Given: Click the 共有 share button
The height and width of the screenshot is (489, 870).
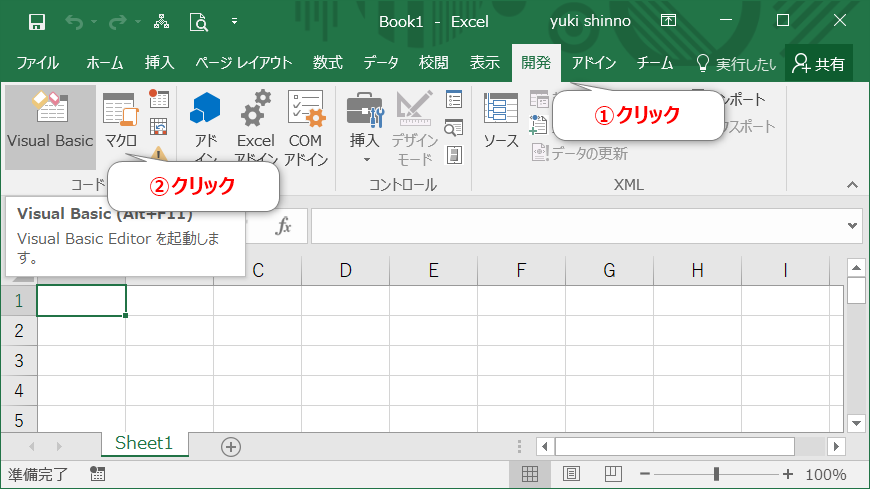Looking at the screenshot, I should coord(819,63).
